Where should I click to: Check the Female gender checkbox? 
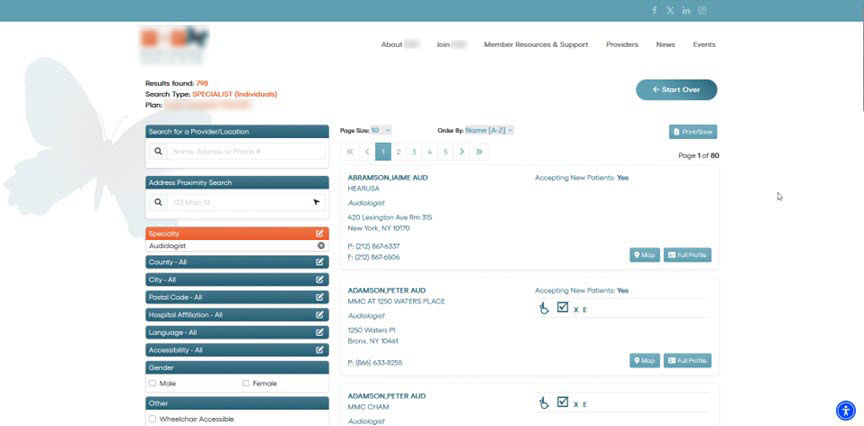pyautogui.click(x=246, y=383)
